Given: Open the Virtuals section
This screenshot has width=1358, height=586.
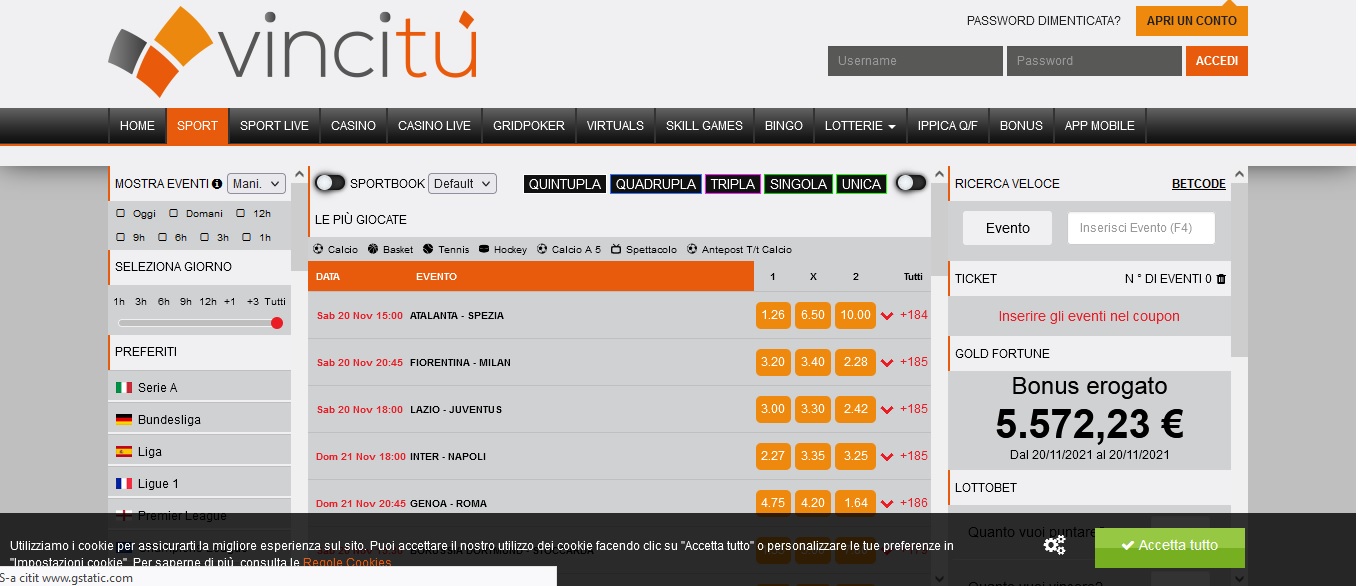Looking at the screenshot, I should (615, 126).
